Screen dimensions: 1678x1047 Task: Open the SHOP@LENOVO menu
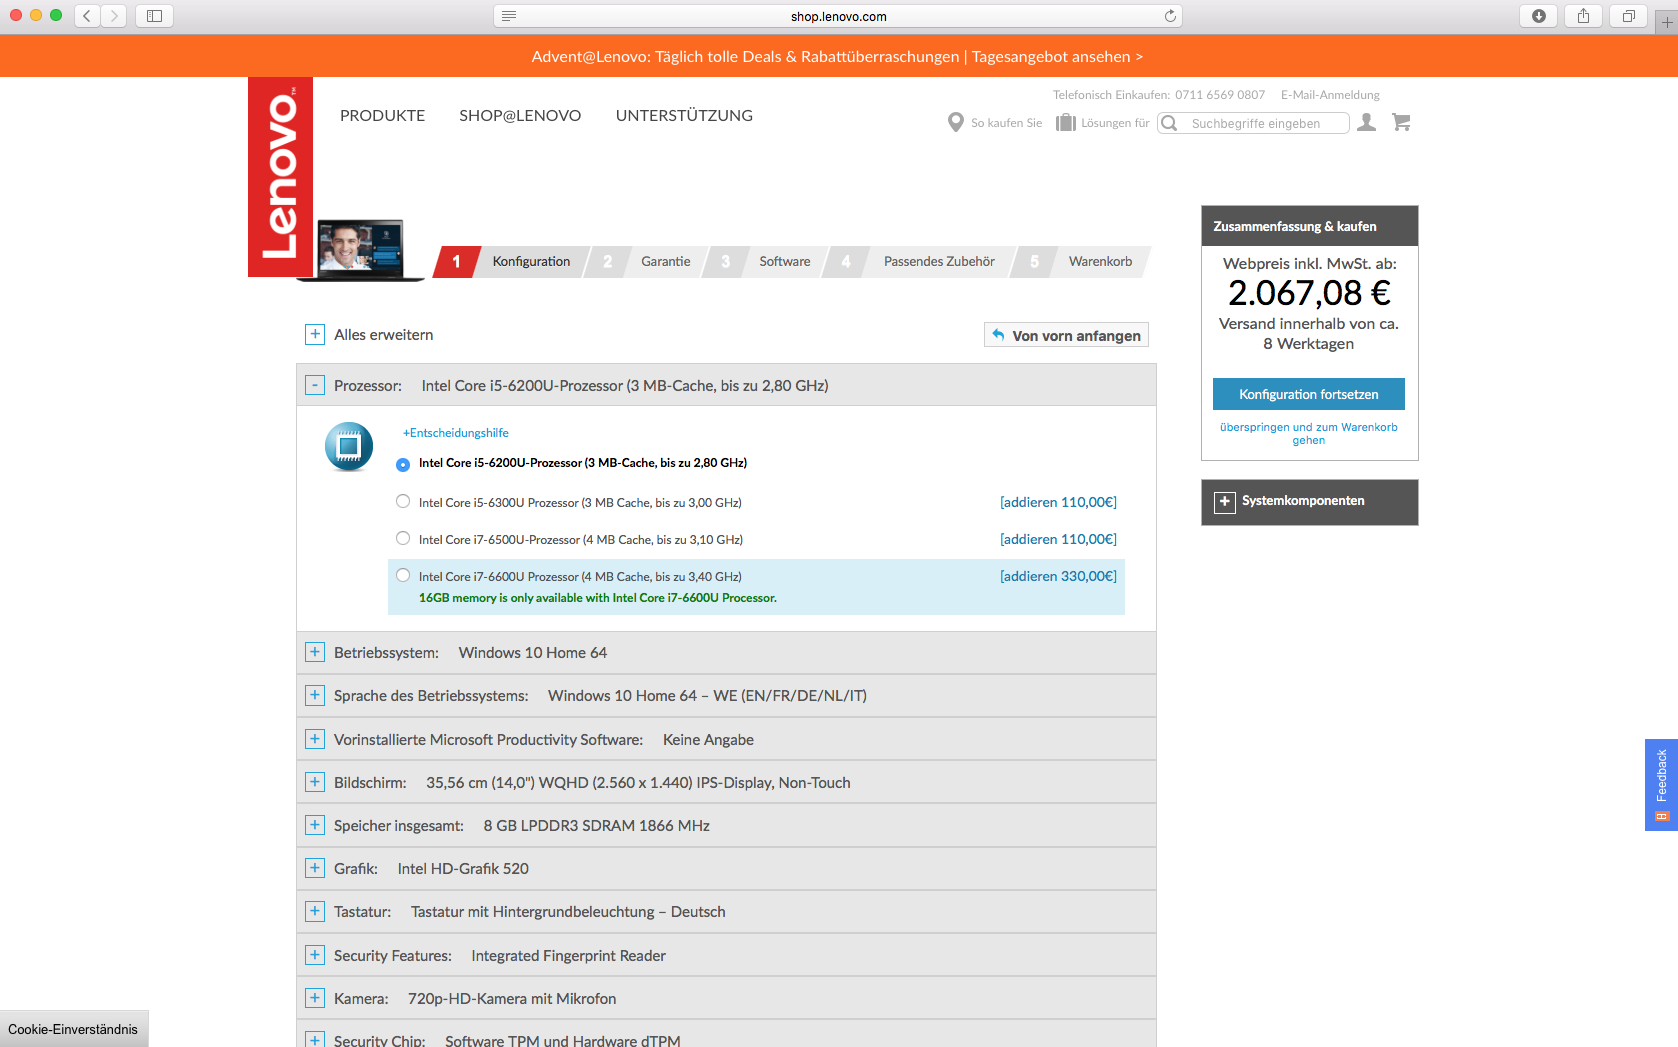520,116
